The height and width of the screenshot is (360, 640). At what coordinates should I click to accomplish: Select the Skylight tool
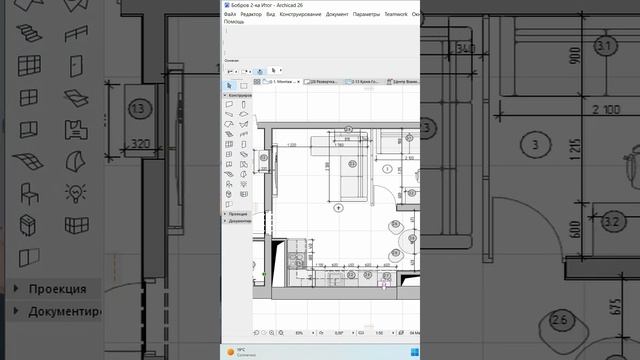point(244,154)
